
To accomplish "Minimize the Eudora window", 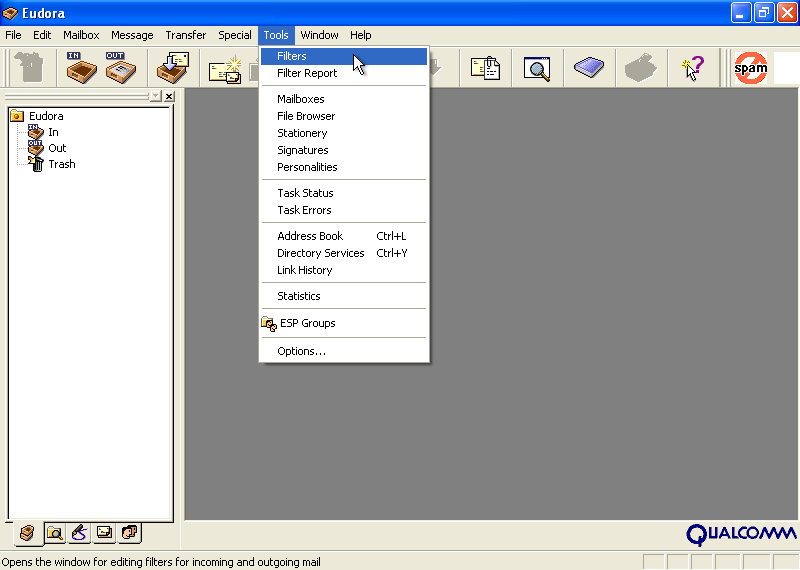I will point(740,13).
